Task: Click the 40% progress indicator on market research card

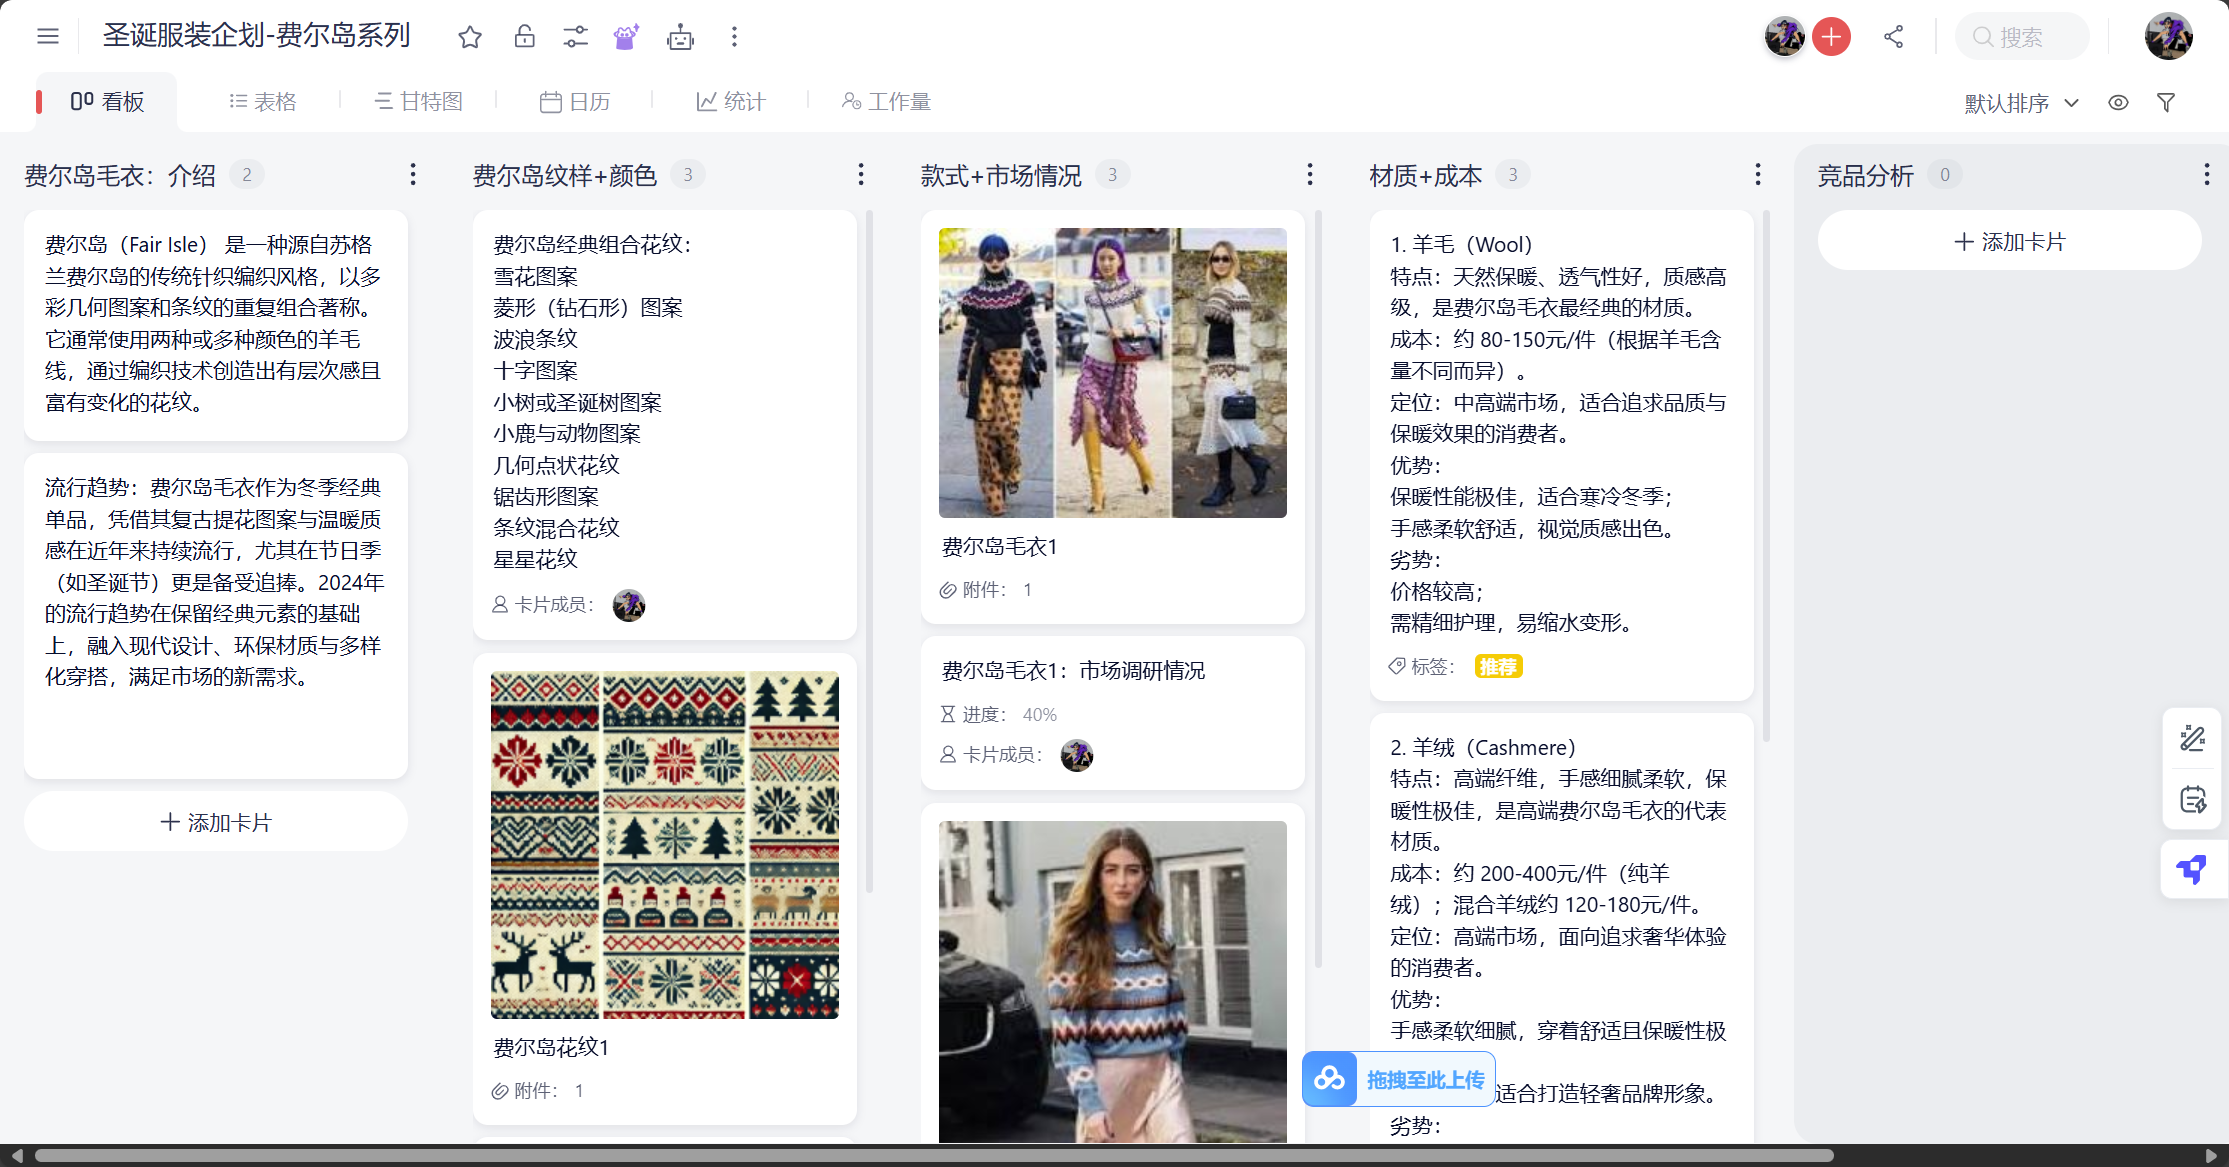Action: [x=1039, y=714]
